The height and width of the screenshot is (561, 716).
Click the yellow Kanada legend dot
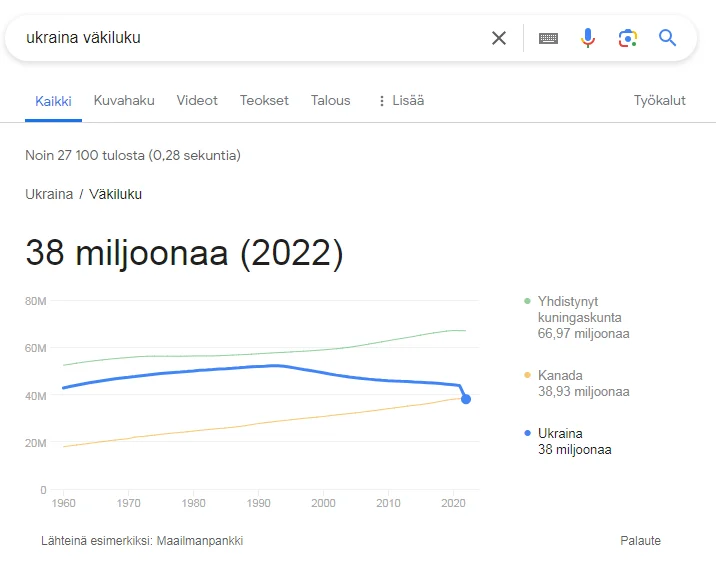click(527, 376)
